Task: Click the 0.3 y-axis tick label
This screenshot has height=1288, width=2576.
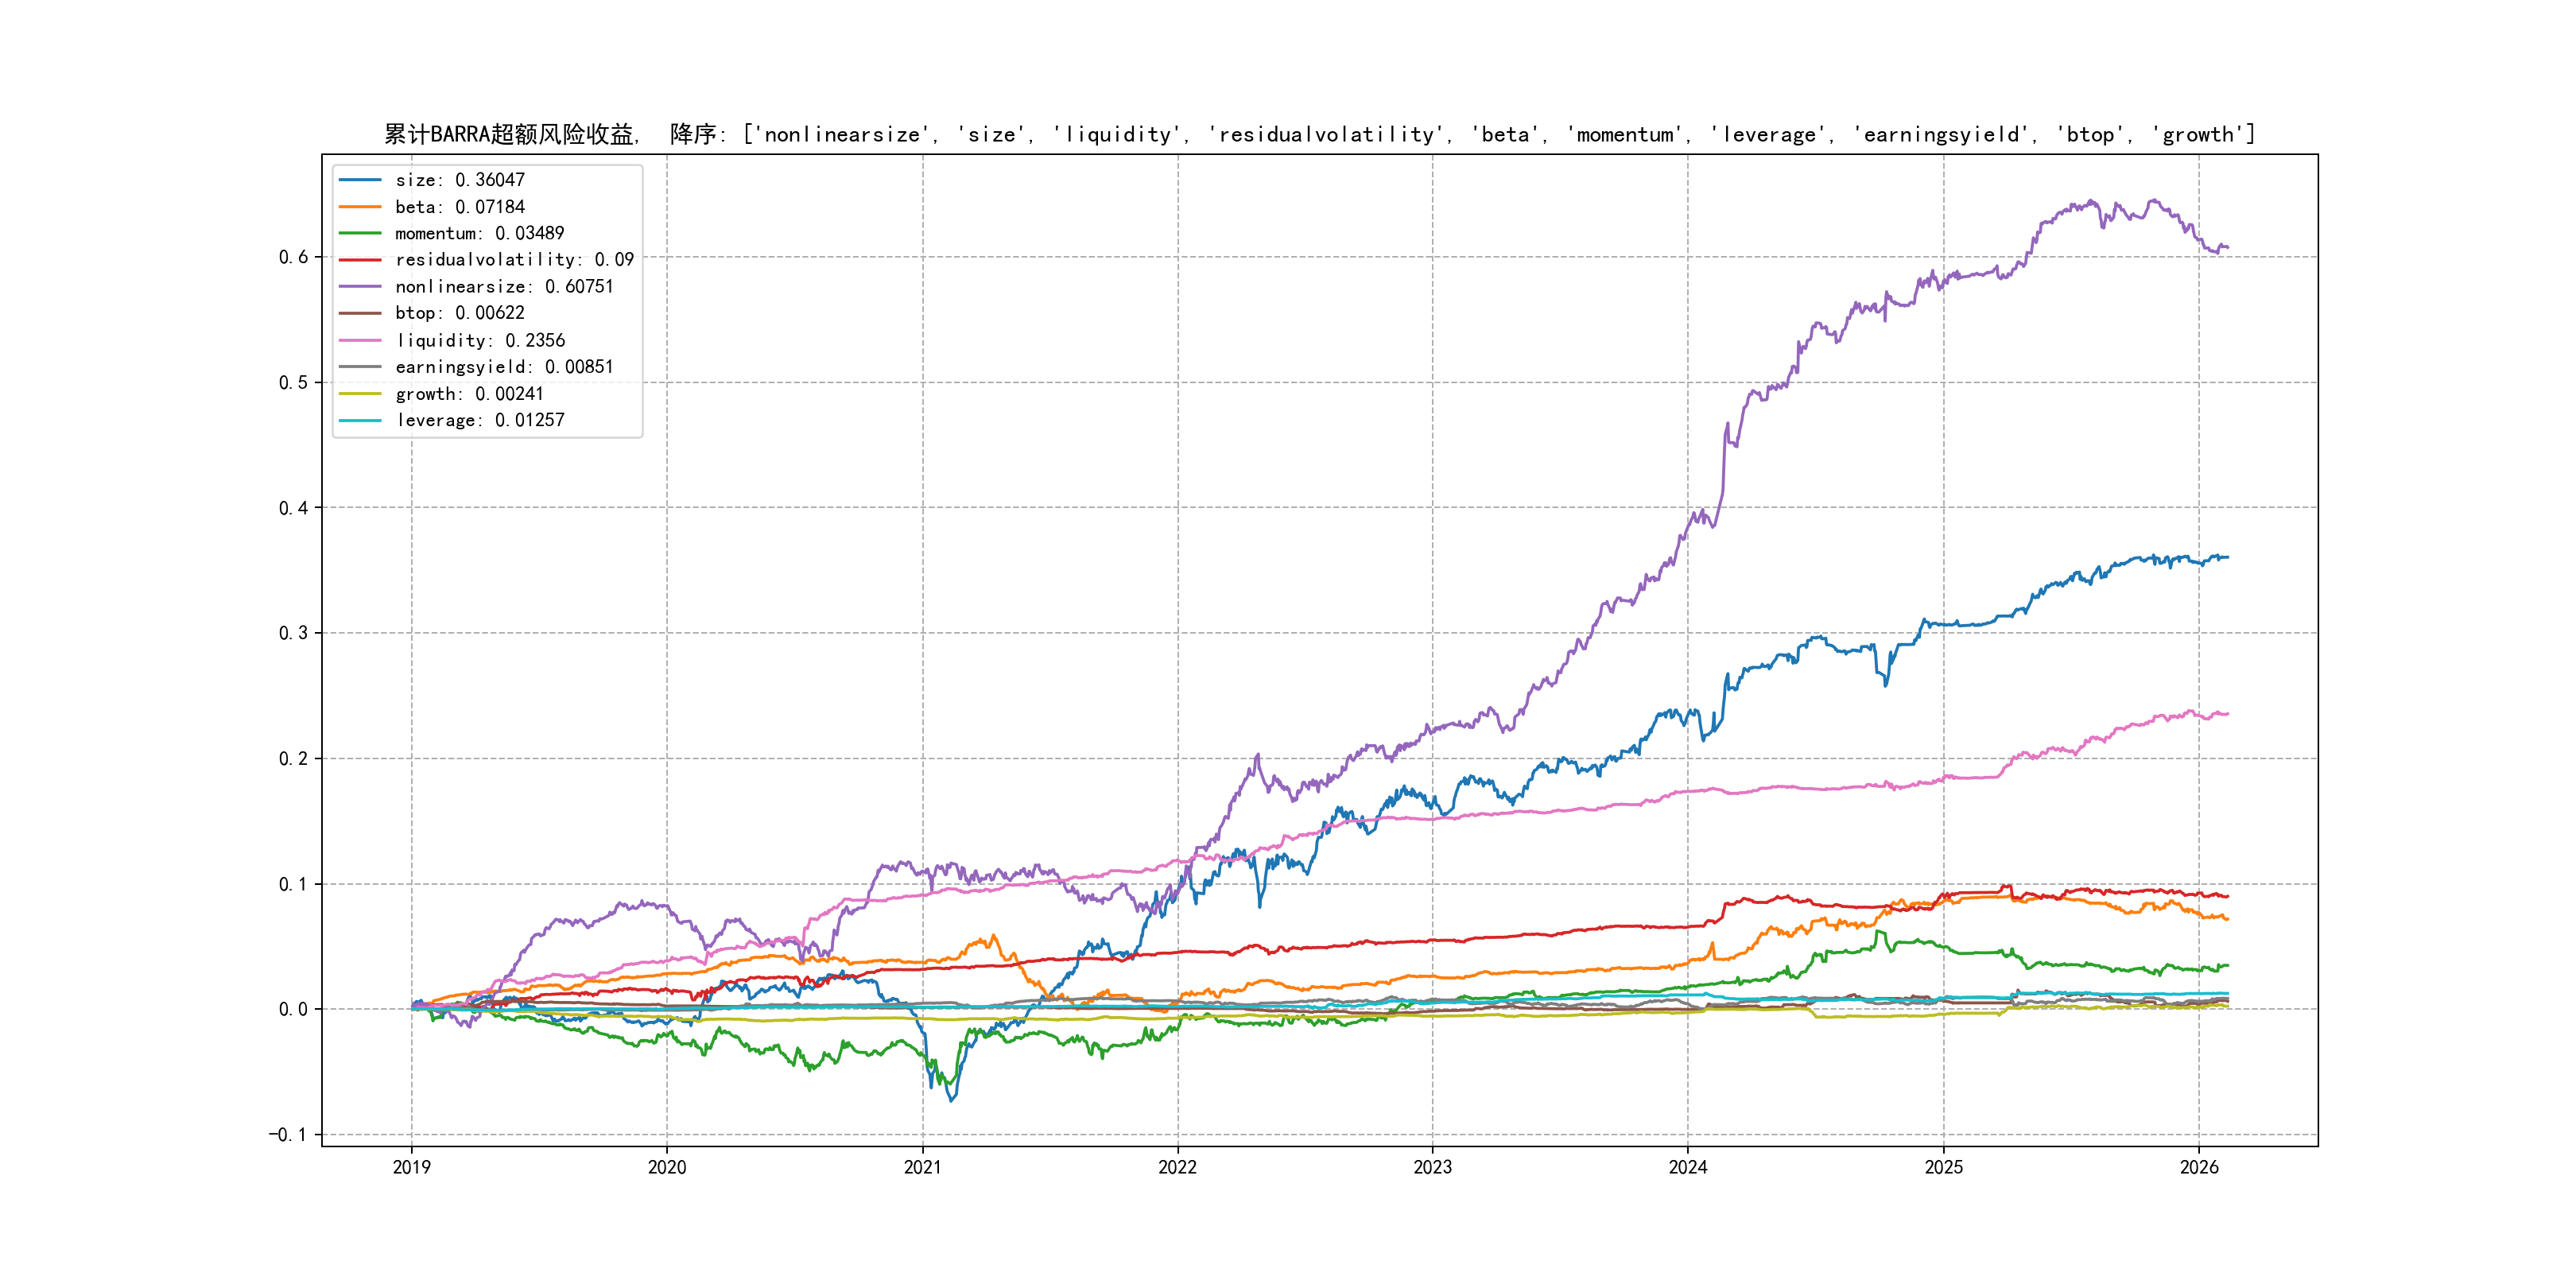Action: click(x=293, y=633)
